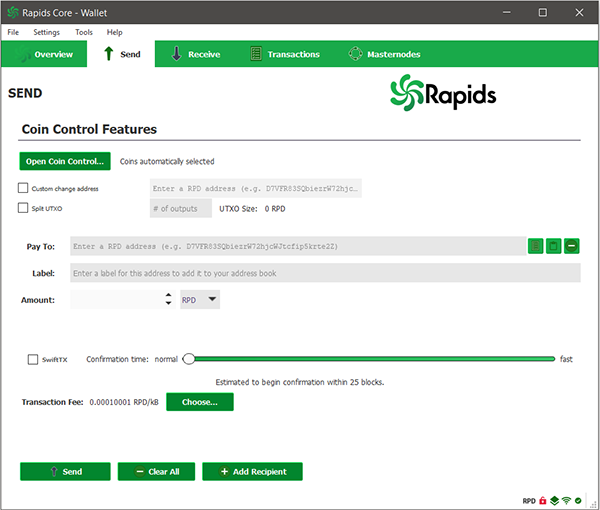Viewport: 600px width, 510px height.
Task: Click the Clear All button
Action: pyautogui.click(x=157, y=471)
